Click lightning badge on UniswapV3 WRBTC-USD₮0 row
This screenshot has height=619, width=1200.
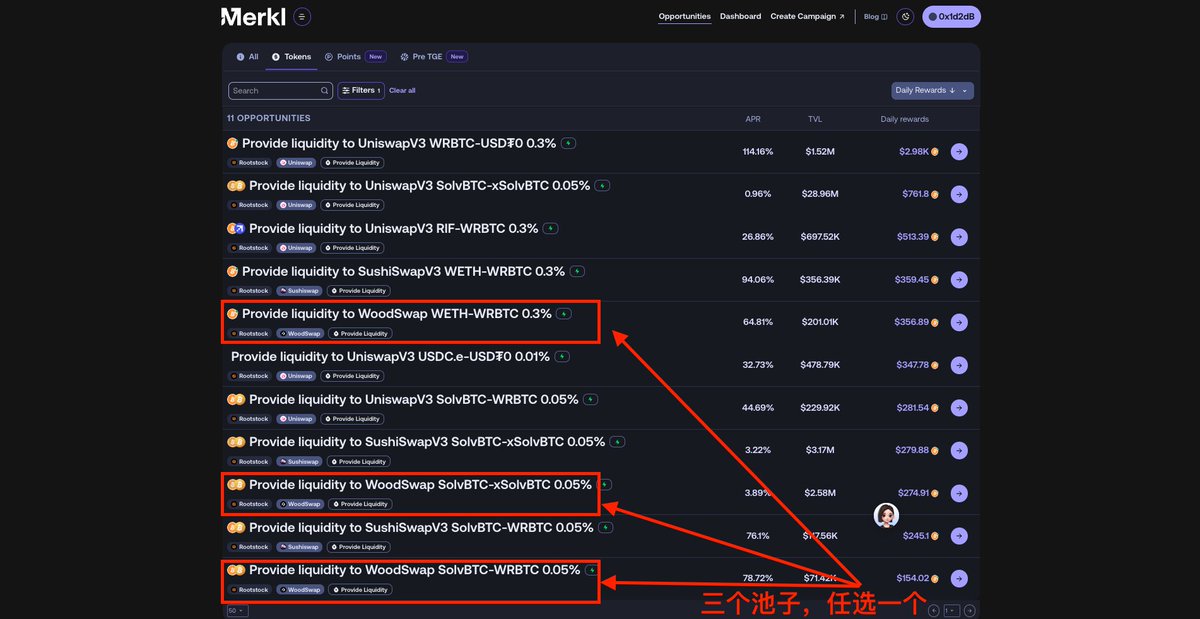[568, 143]
